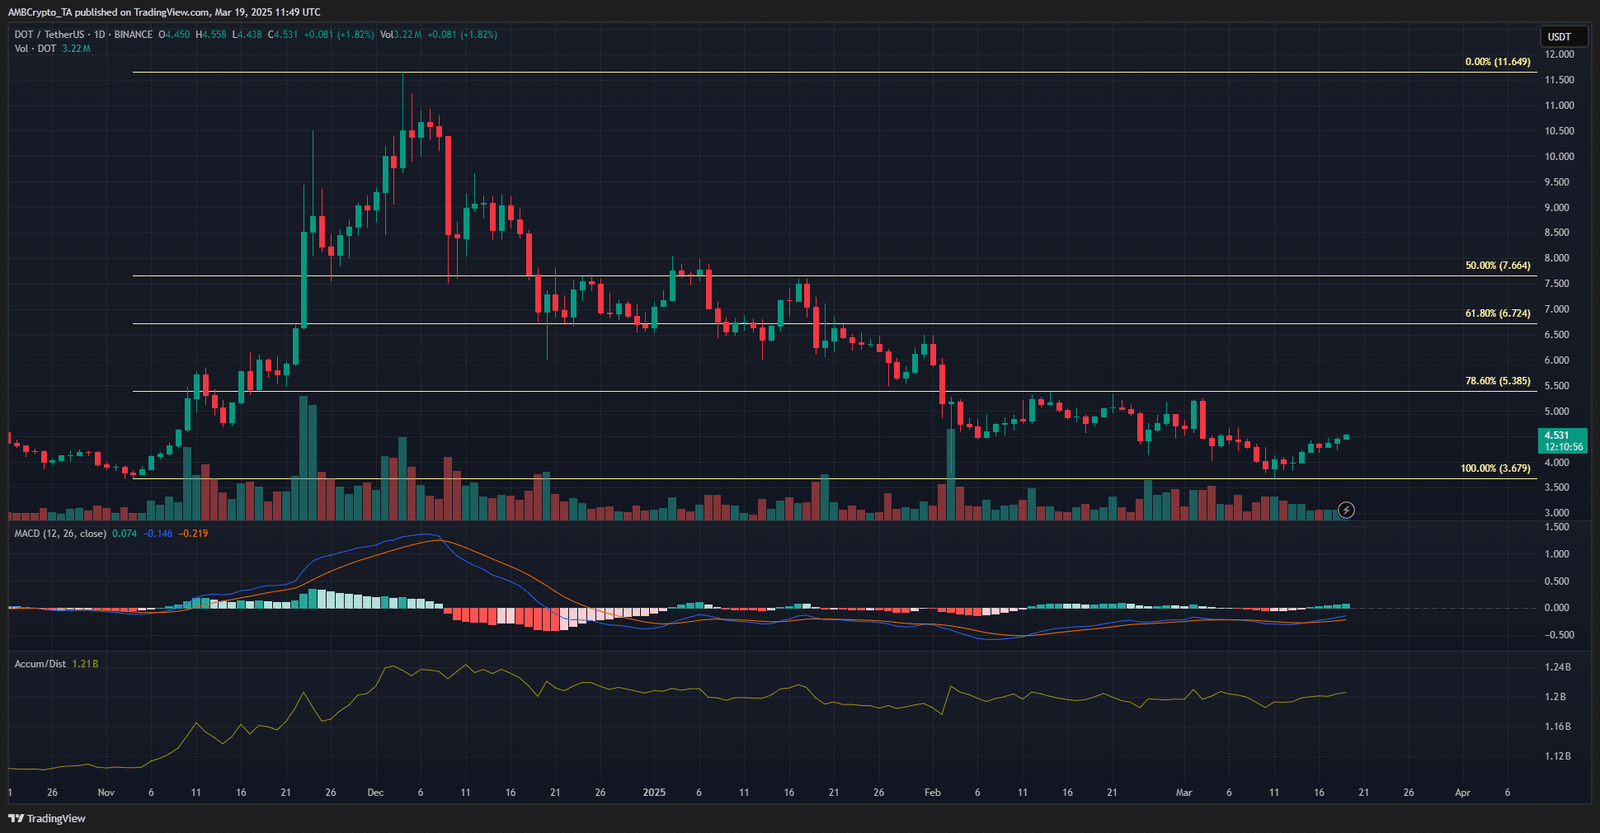This screenshot has width=1600, height=833.
Task: Select the Vol · DOT indicator legend
Action: (x=35, y=49)
